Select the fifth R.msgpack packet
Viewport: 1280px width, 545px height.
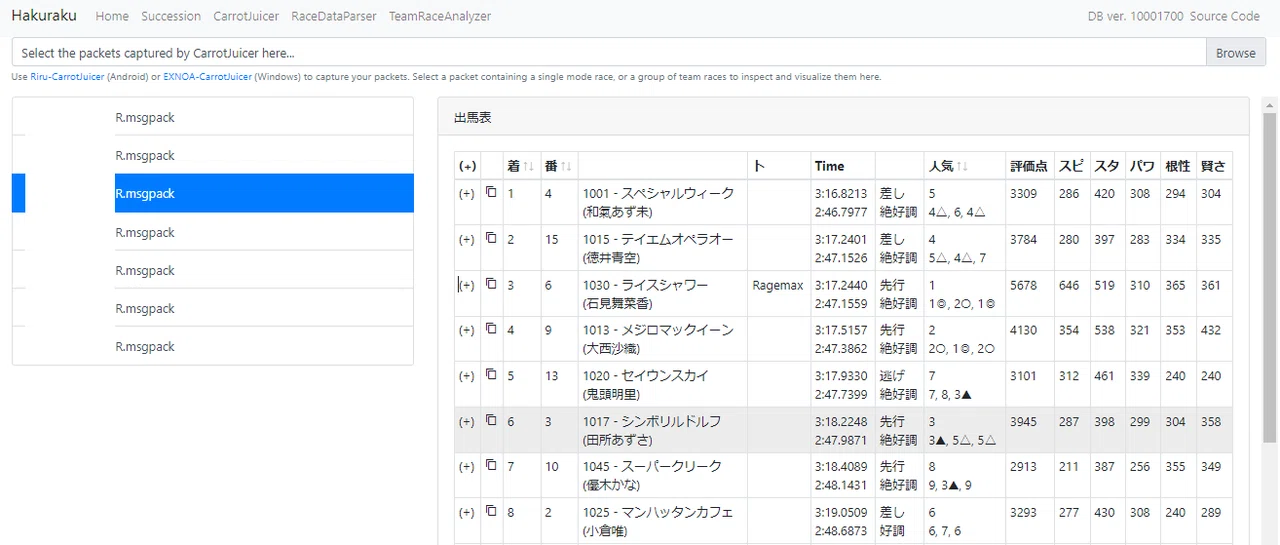click(x=213, y=270)
